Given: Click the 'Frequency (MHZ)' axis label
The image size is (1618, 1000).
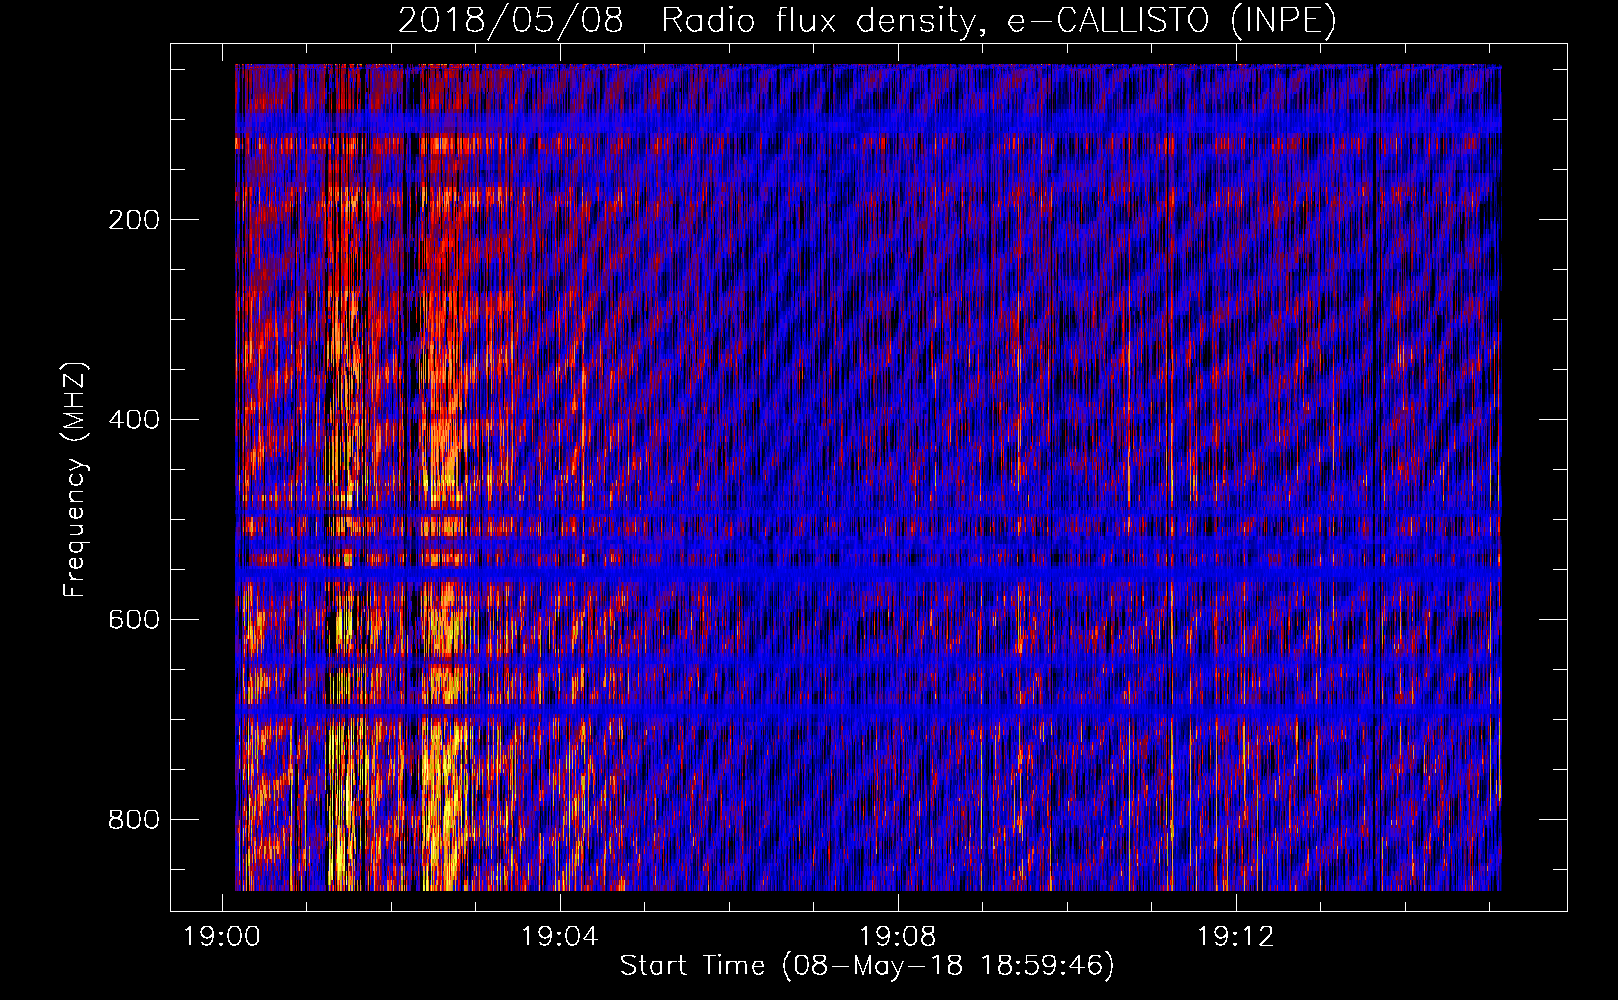Looking at the screenshot, I should 74,480.
